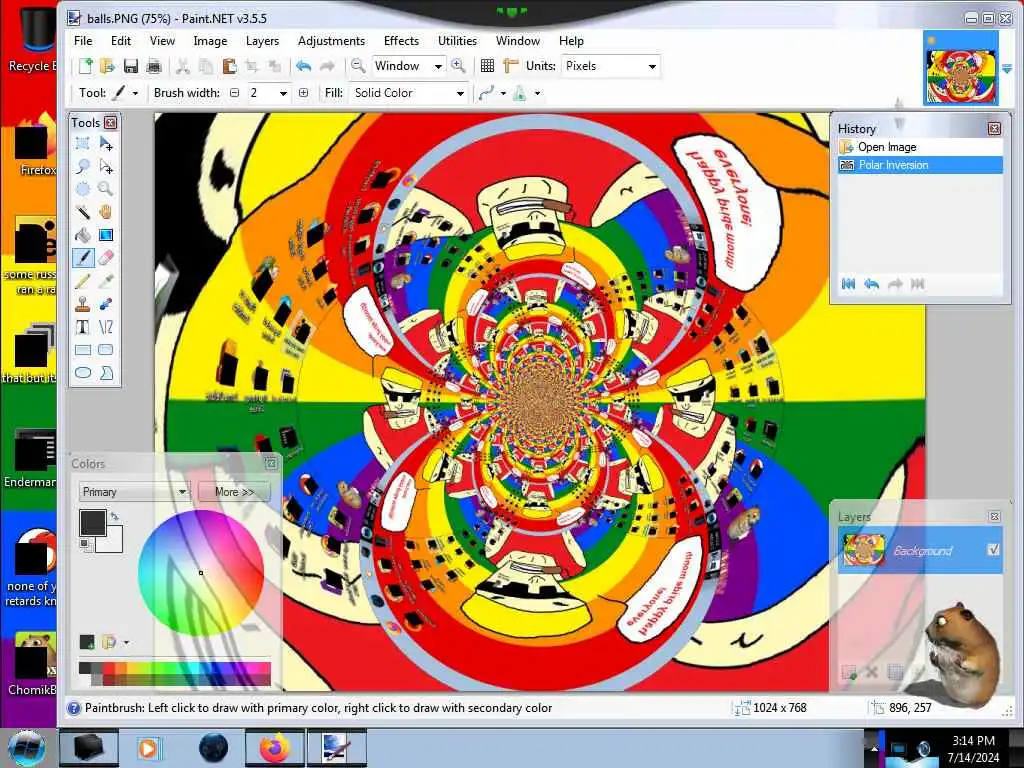
Task: Select the Line/Curve tool
Action: click(106, 327)
